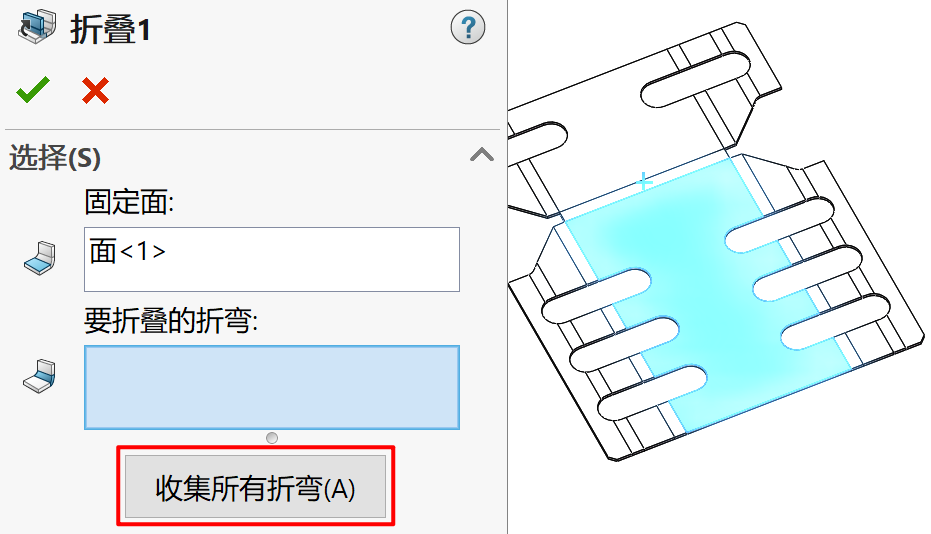Select the 面<1> entry text

pyautogui.click(x=127, y=251)
